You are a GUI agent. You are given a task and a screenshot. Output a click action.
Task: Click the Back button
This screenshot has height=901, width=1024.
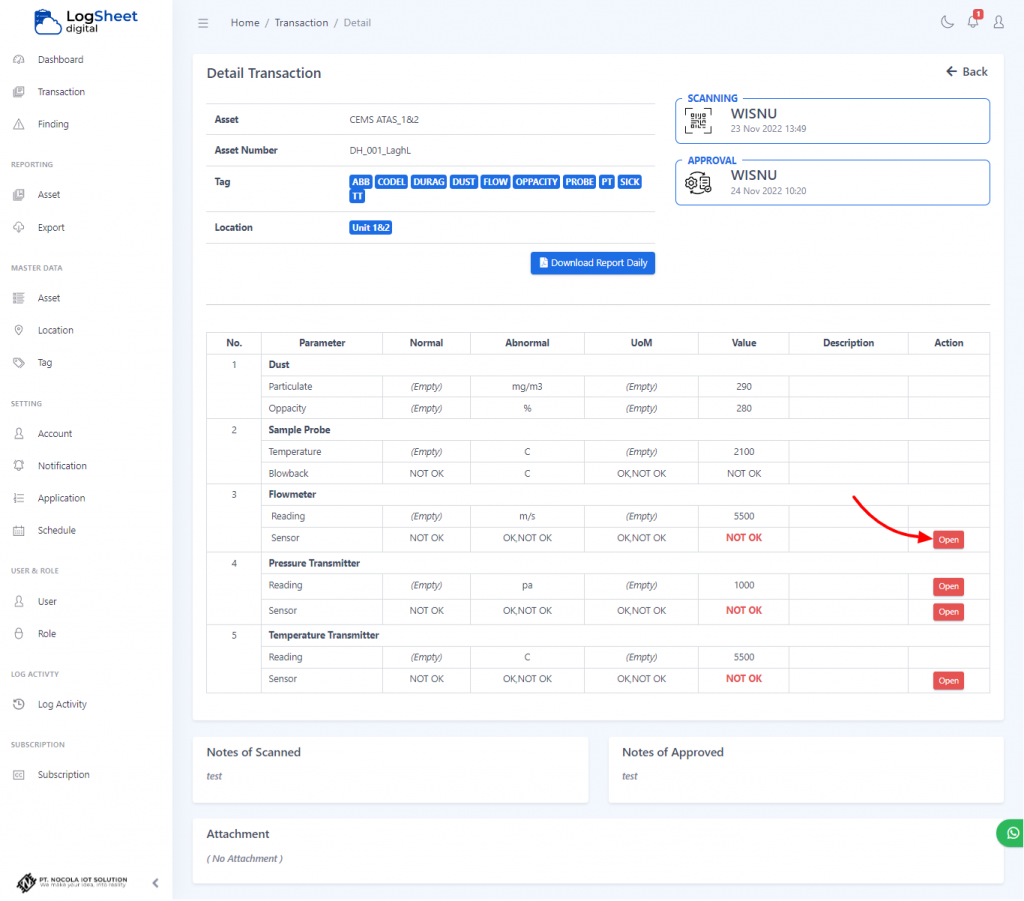[x=967, y=72]
